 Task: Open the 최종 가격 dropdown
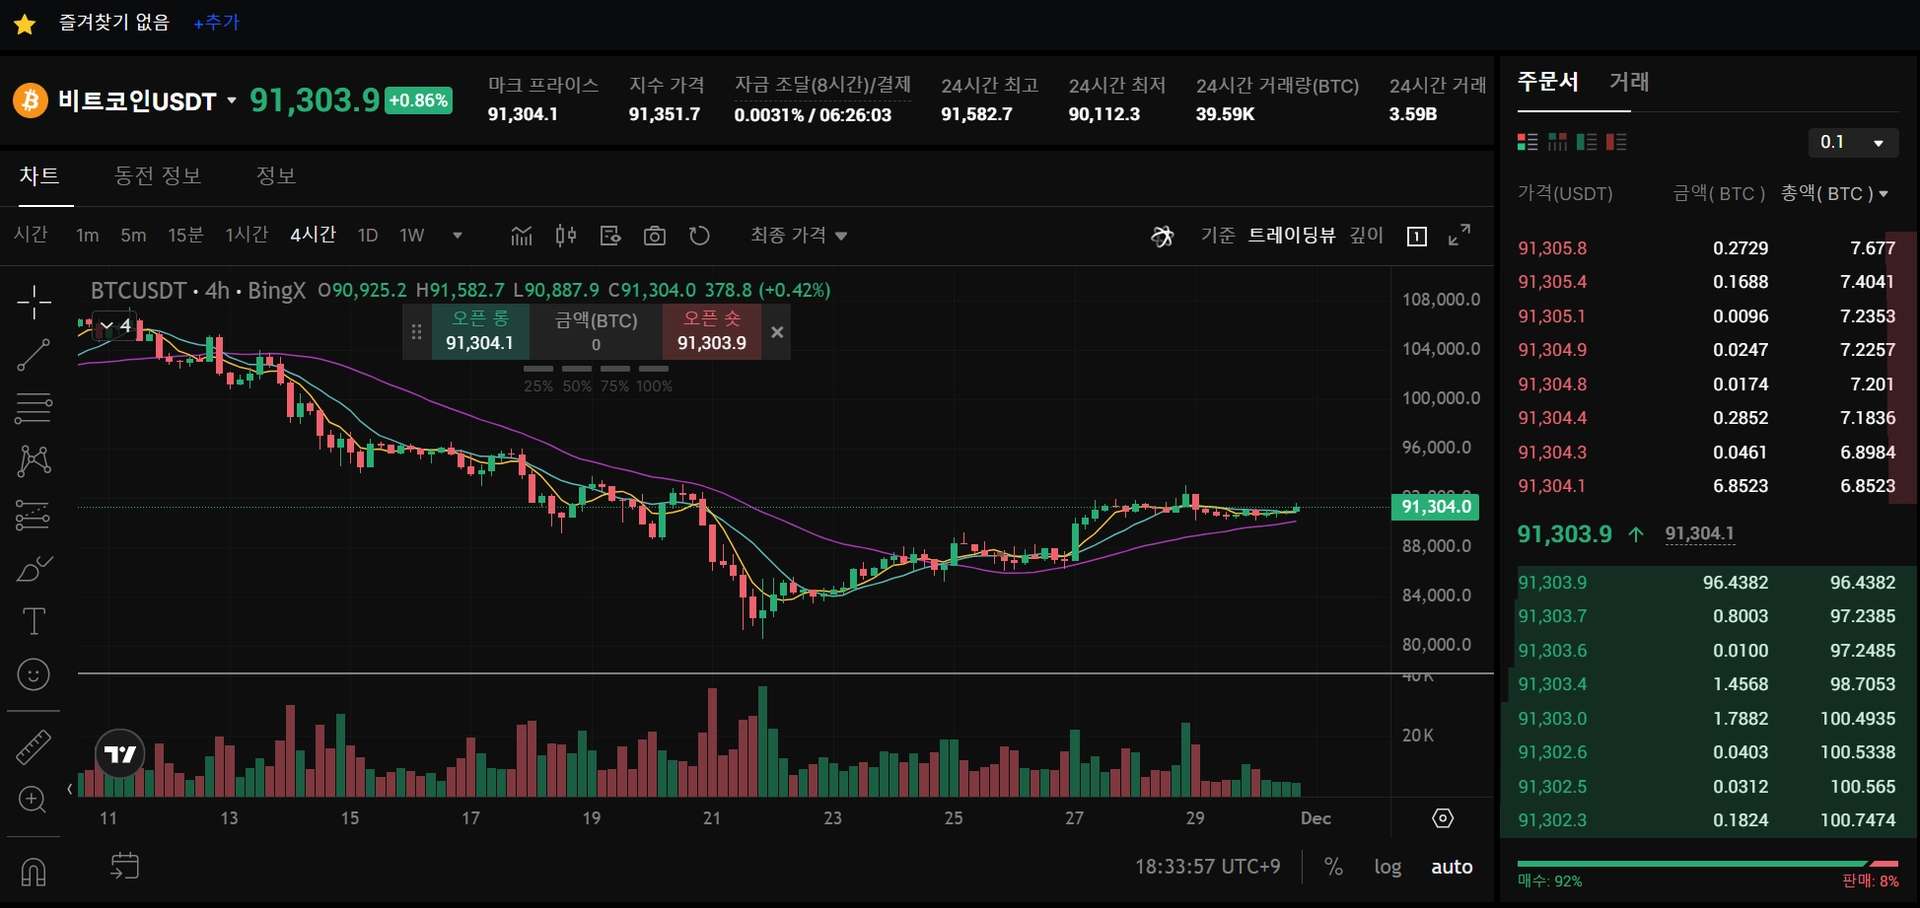(x=799, y=235)
